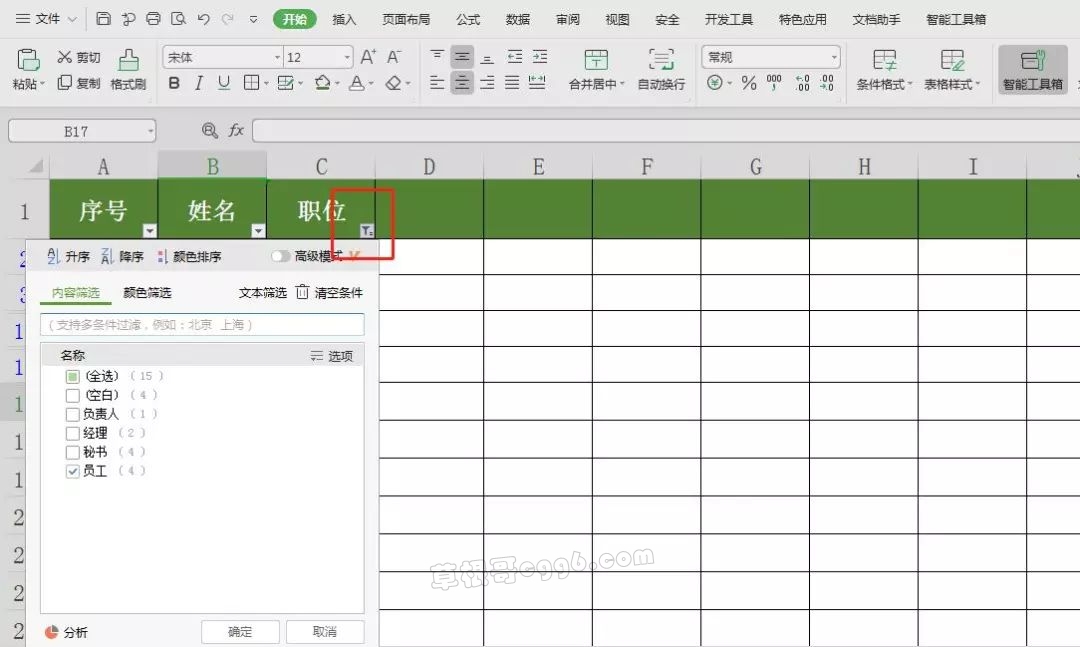Toggle bold formatting B
1080x647 pixels.
(x=174, y=83)
